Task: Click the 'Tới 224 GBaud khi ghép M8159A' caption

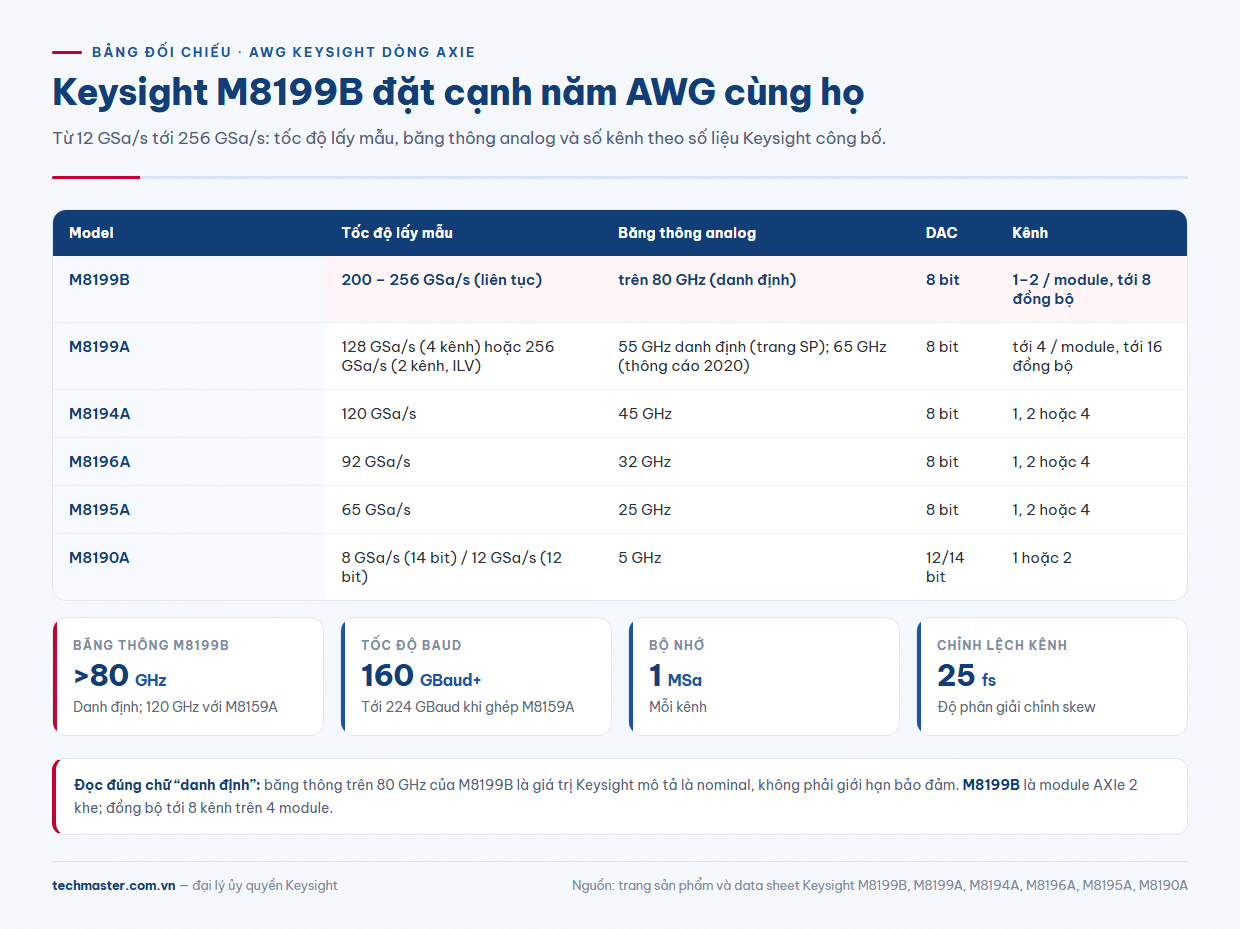Action: pos(467,707)
